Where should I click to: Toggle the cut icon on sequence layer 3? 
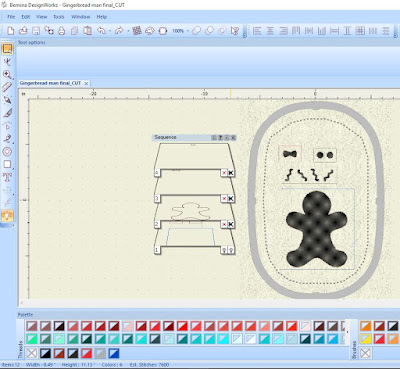pos(231,199)
